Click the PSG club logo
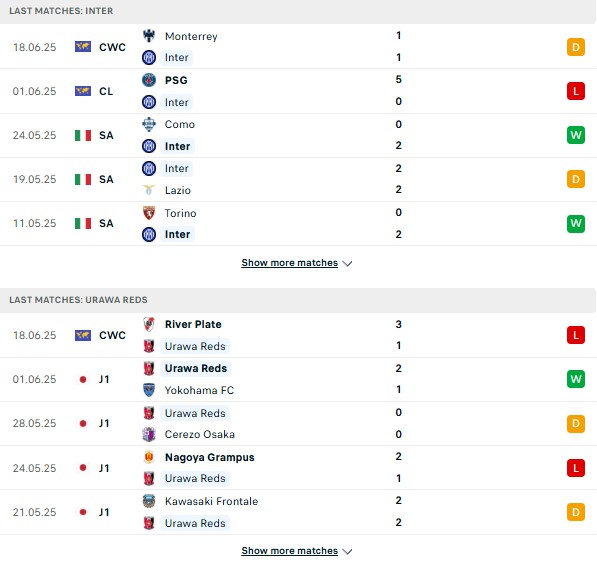Image resolution: width=597 pixels, height=572 pixels. [149, 80]
